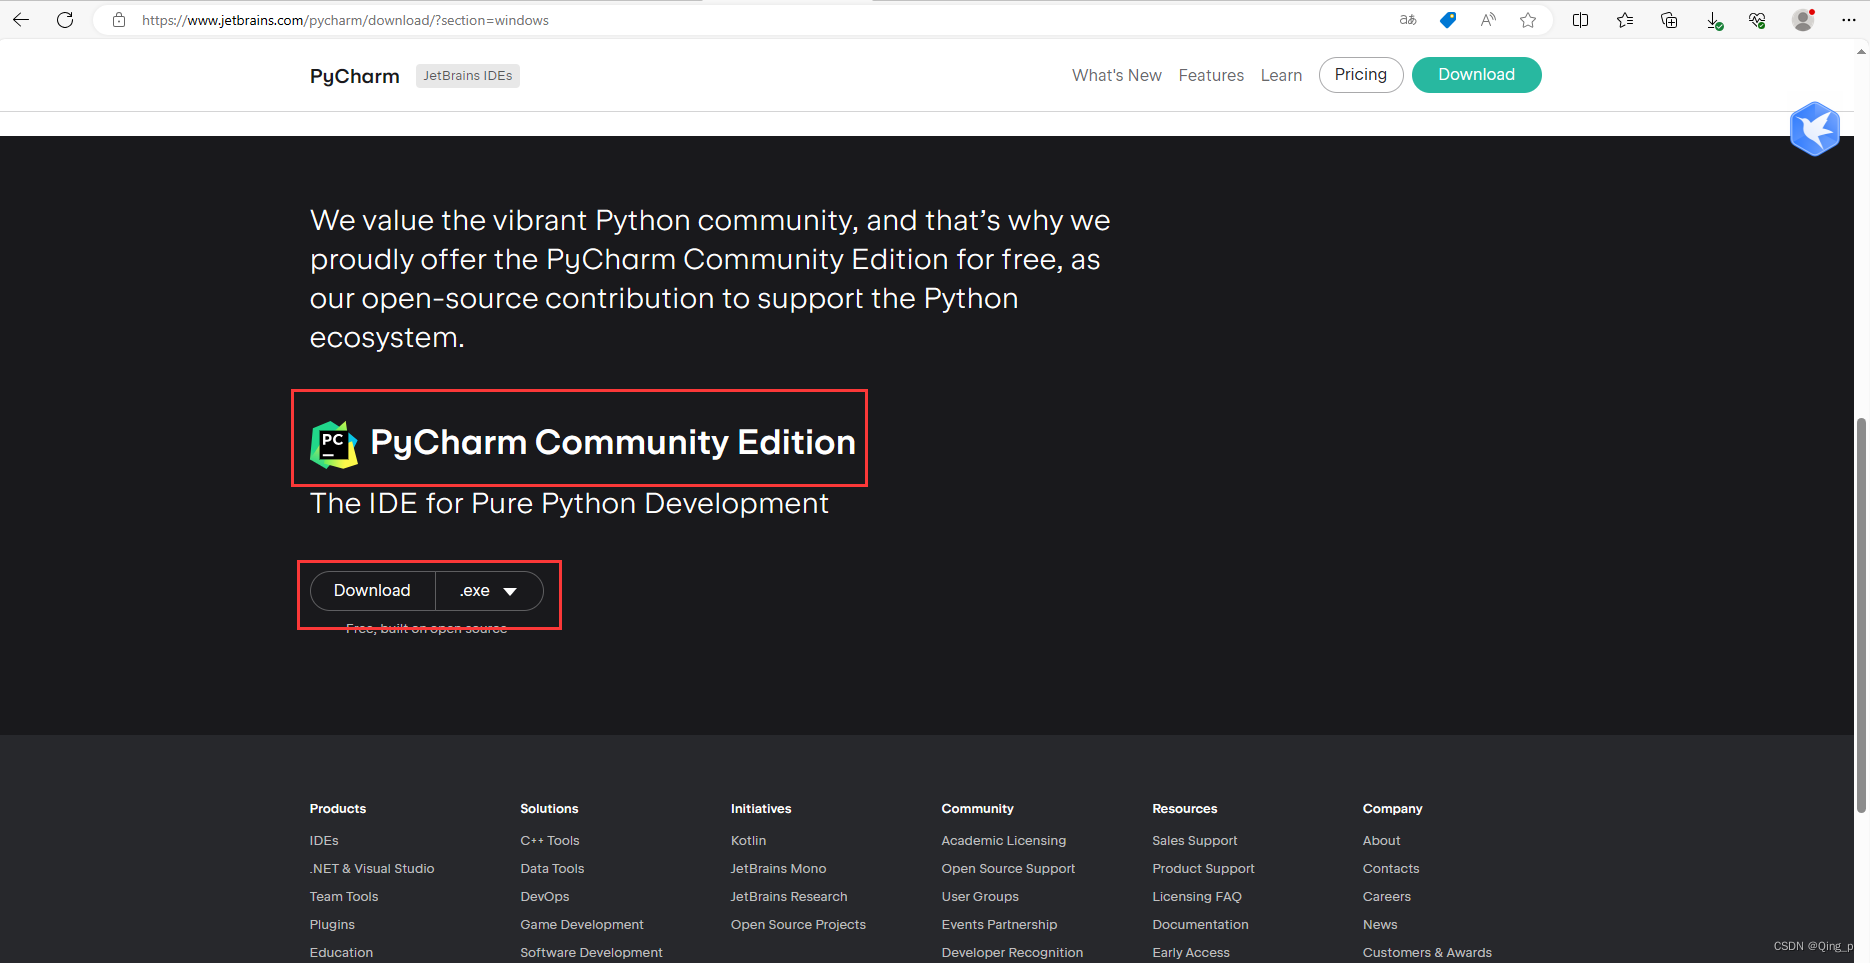The width and height of the screenshot is (1870, 963).
Task: Open the blue shopping price tag icon
Action: (1448, 20)
